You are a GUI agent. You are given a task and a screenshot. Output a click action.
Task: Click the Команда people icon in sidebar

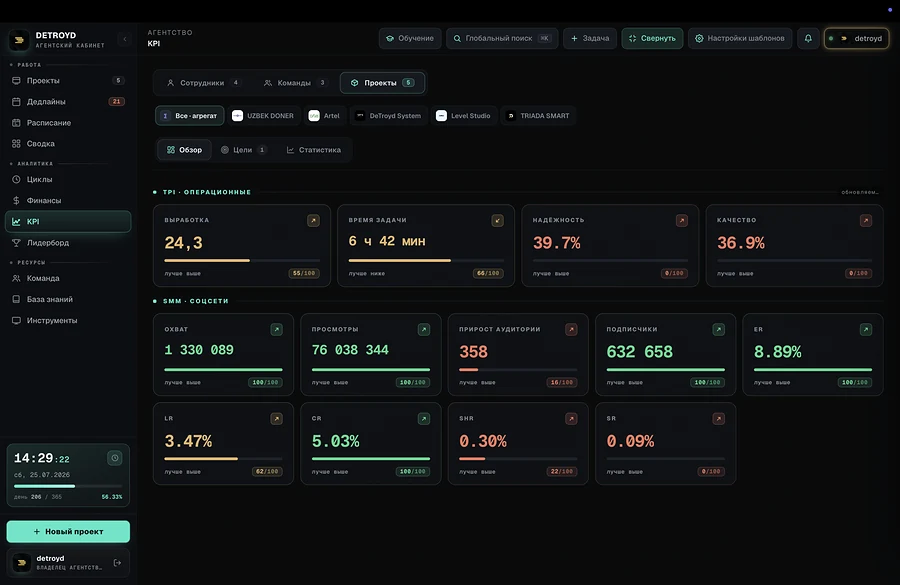point(16,278)
